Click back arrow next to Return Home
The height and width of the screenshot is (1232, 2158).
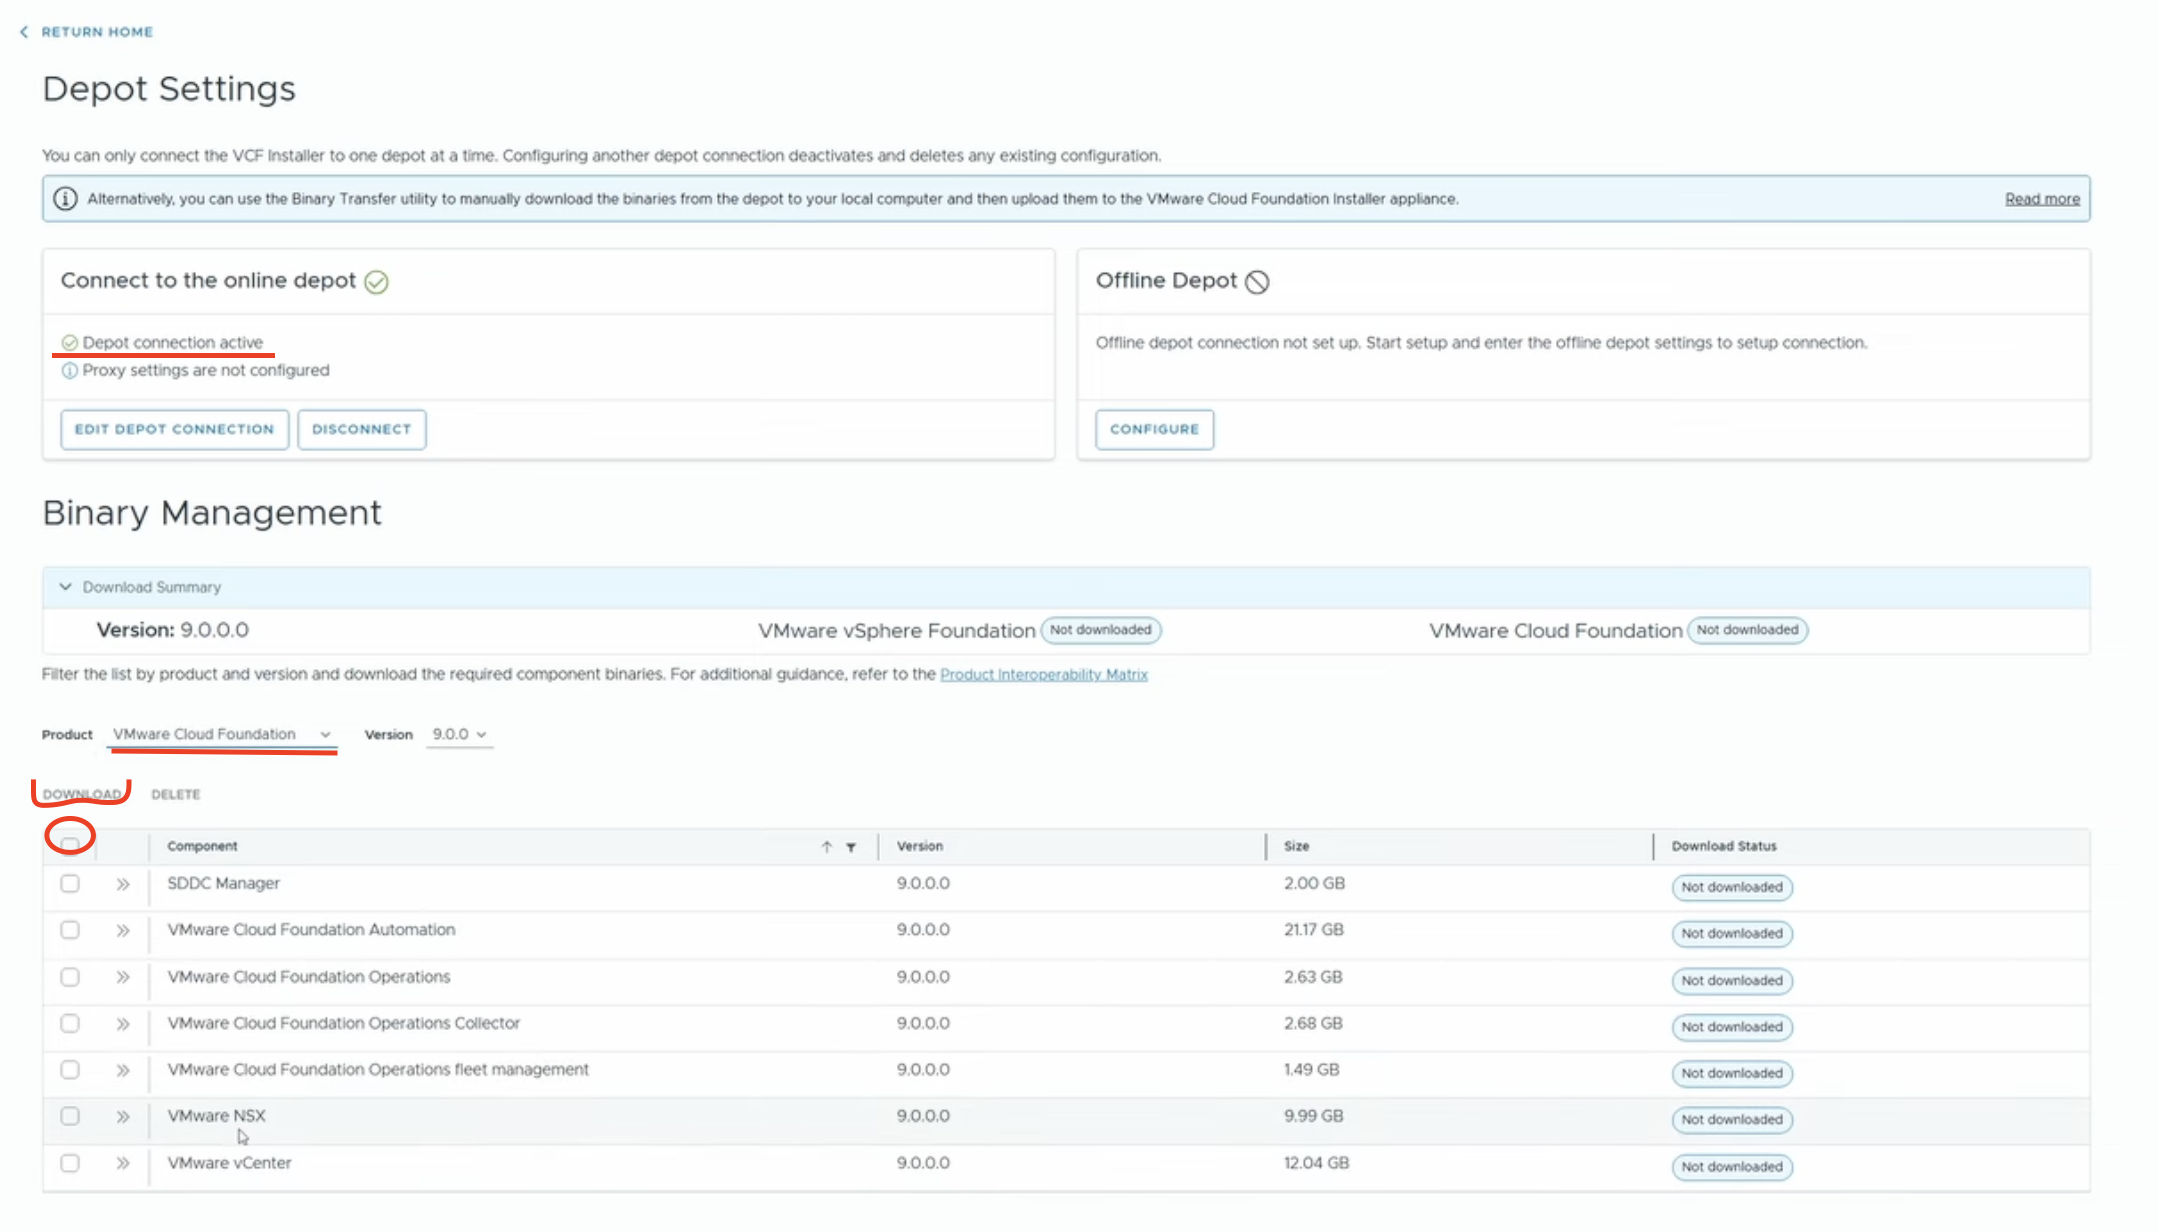tap(24, 32)
